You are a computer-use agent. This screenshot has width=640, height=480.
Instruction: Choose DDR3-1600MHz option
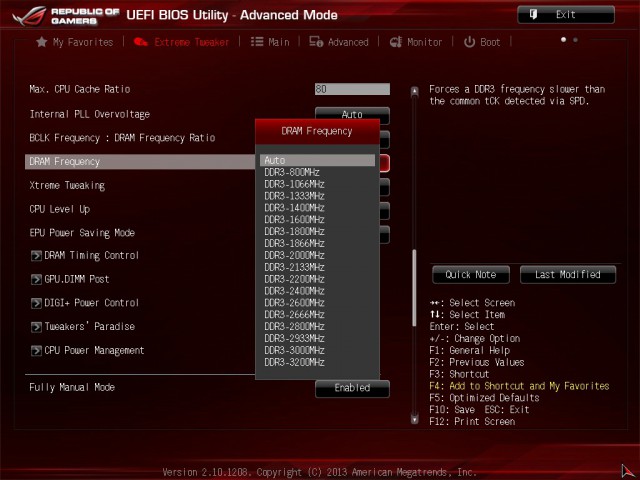point(317,220)
